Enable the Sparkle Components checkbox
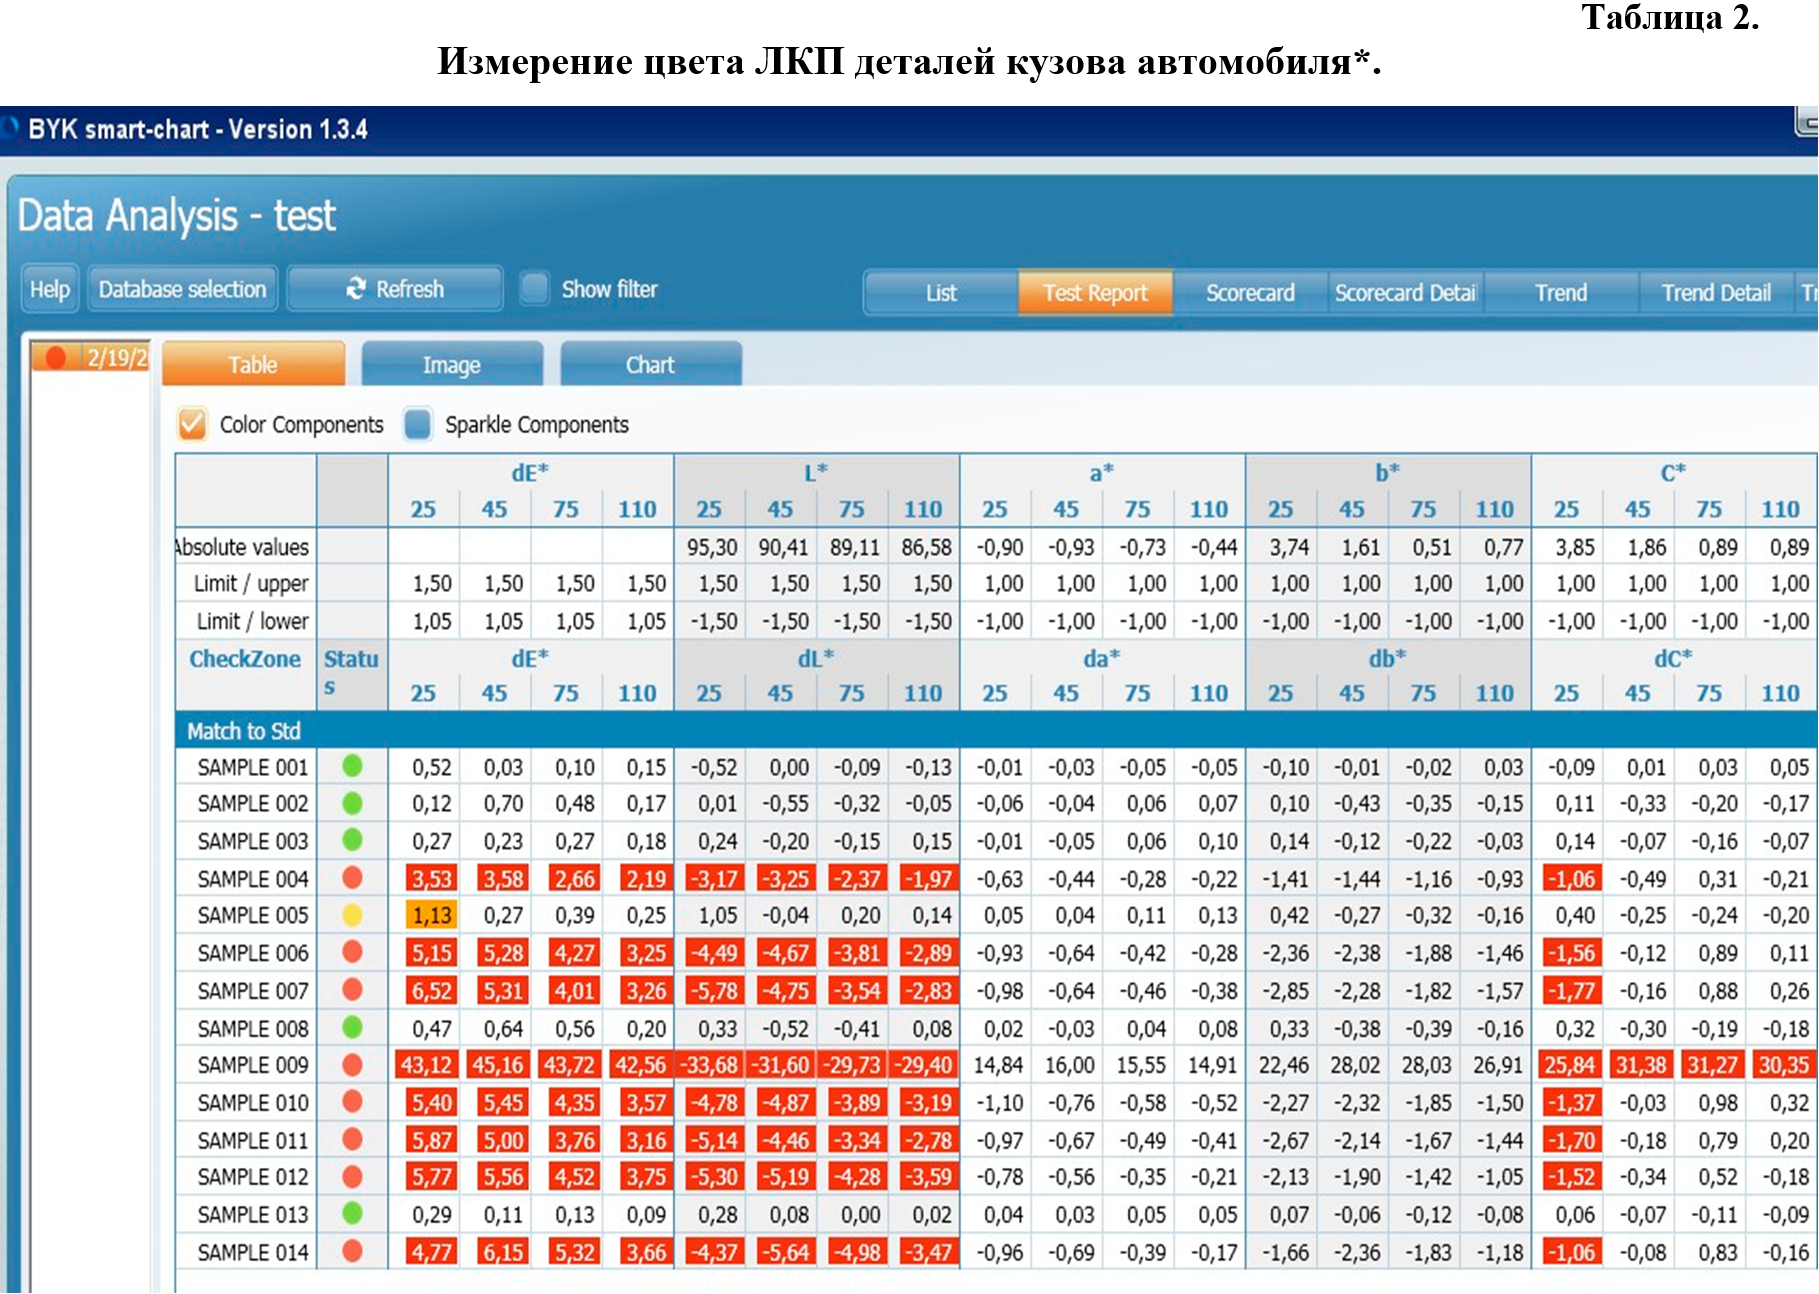Screen dimensions: 1819x1294 coord(418,424)
